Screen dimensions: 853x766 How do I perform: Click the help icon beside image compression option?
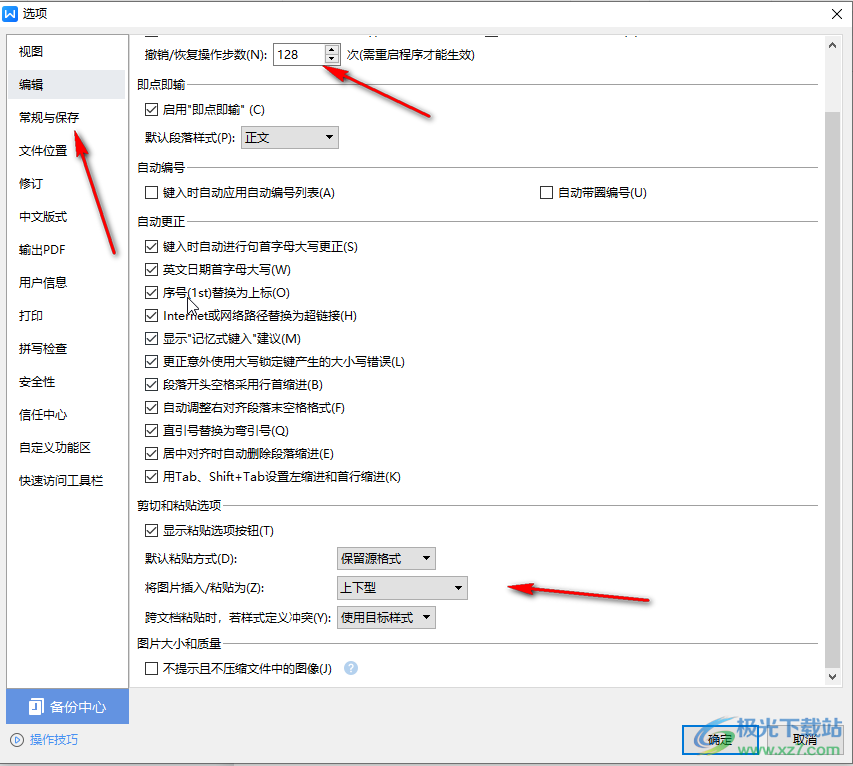[x=351, y=669]
